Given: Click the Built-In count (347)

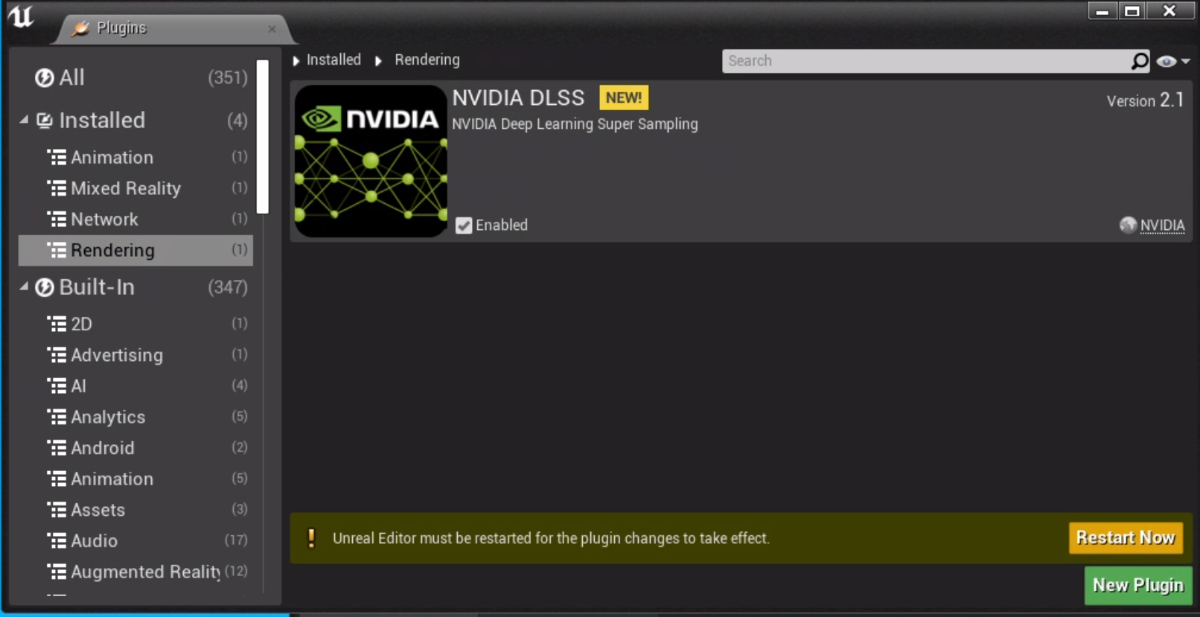Looking at the screenshot, I should [x=228, y=288].
